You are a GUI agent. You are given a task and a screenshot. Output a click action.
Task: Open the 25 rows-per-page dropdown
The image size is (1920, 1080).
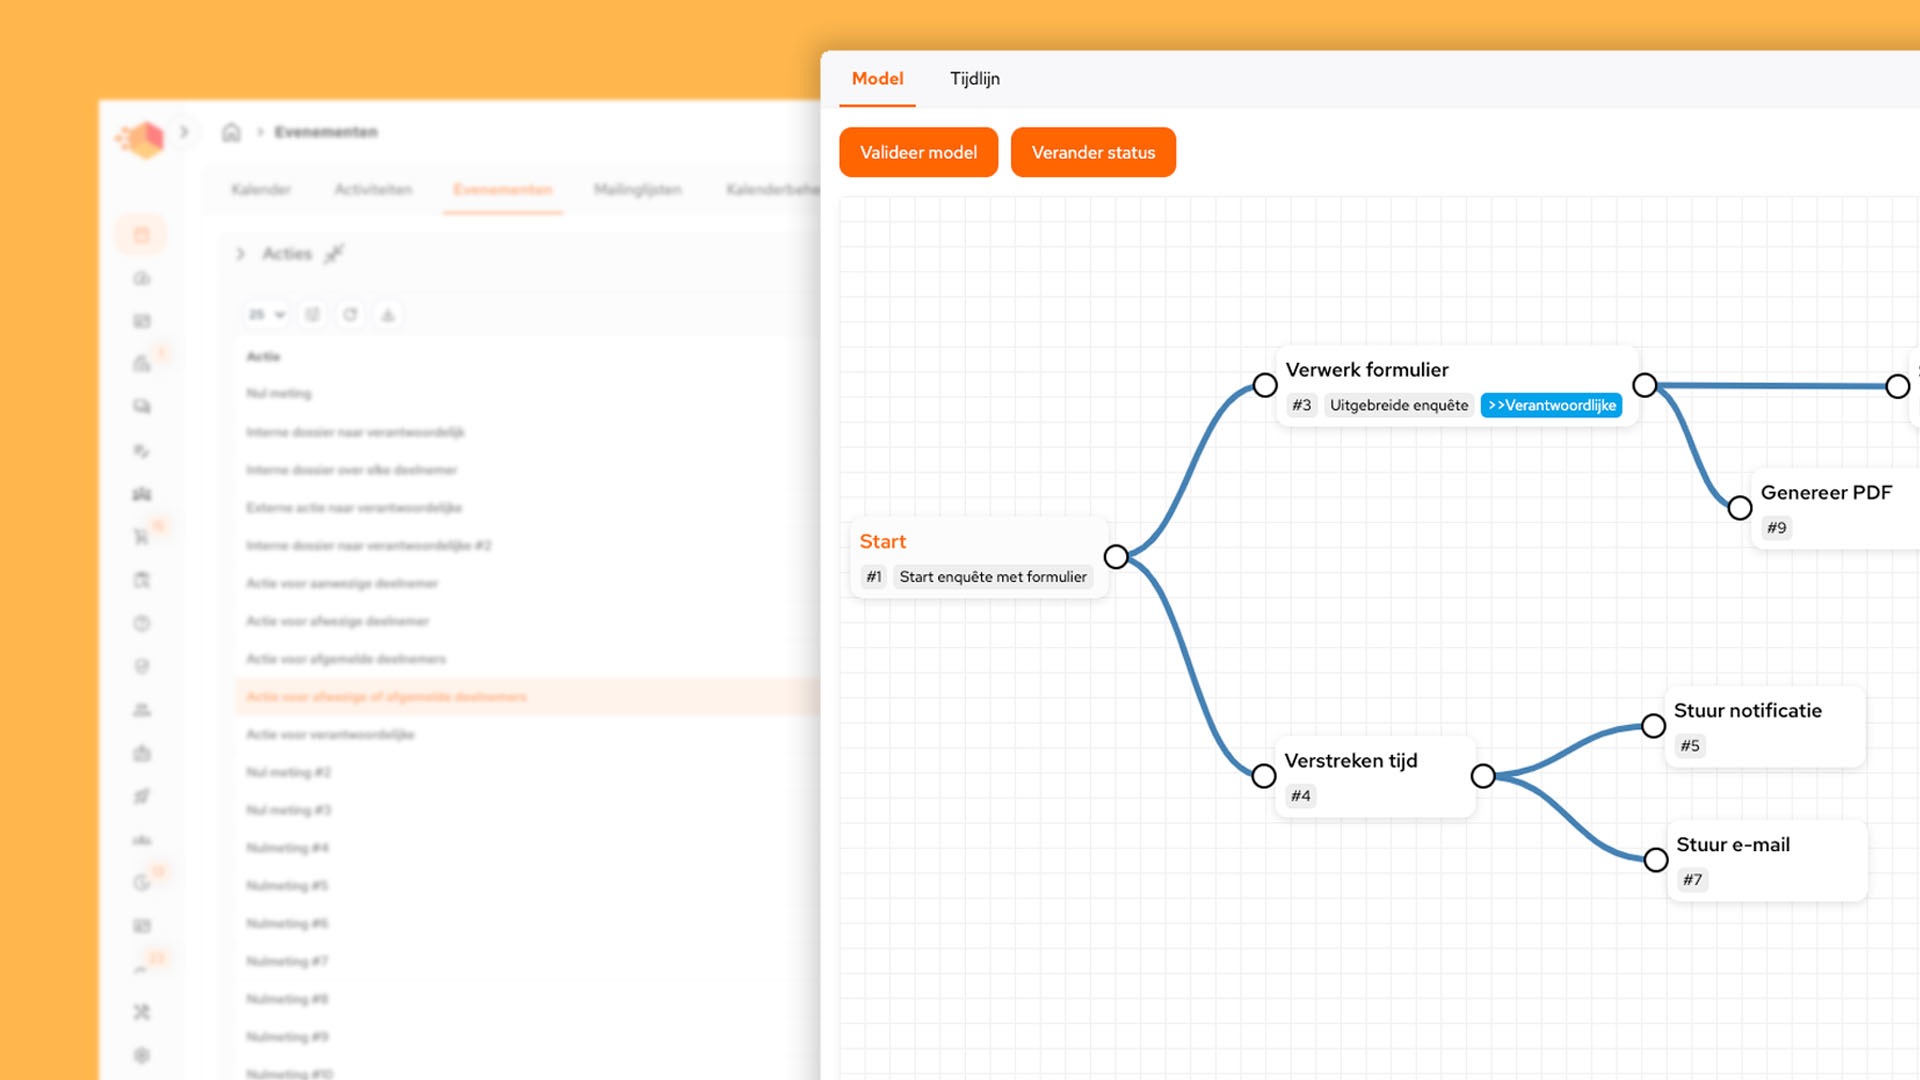click(266, 315)
